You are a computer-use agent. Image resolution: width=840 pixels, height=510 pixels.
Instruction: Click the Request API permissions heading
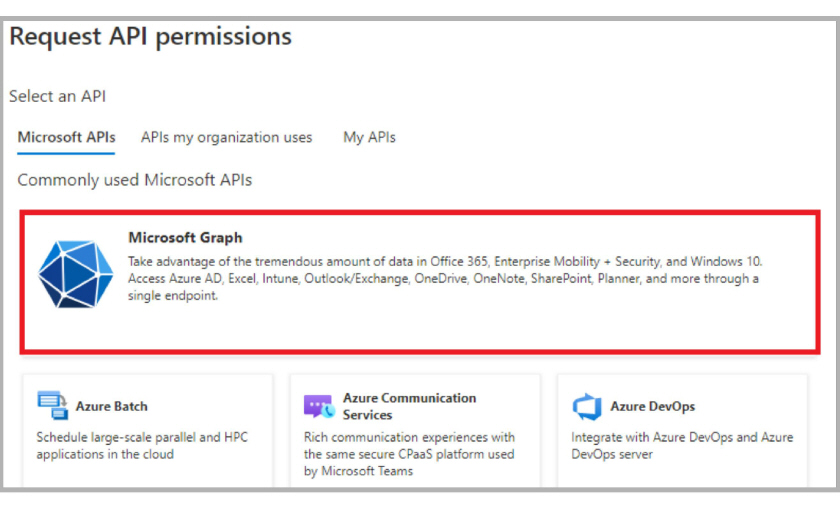pos(151,36)
